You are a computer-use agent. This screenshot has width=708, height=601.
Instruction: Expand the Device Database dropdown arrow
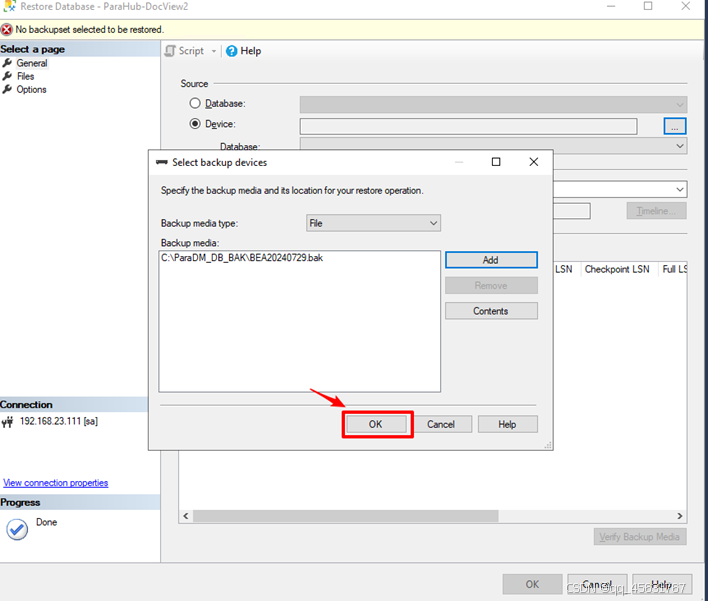[x=680, y=146]
